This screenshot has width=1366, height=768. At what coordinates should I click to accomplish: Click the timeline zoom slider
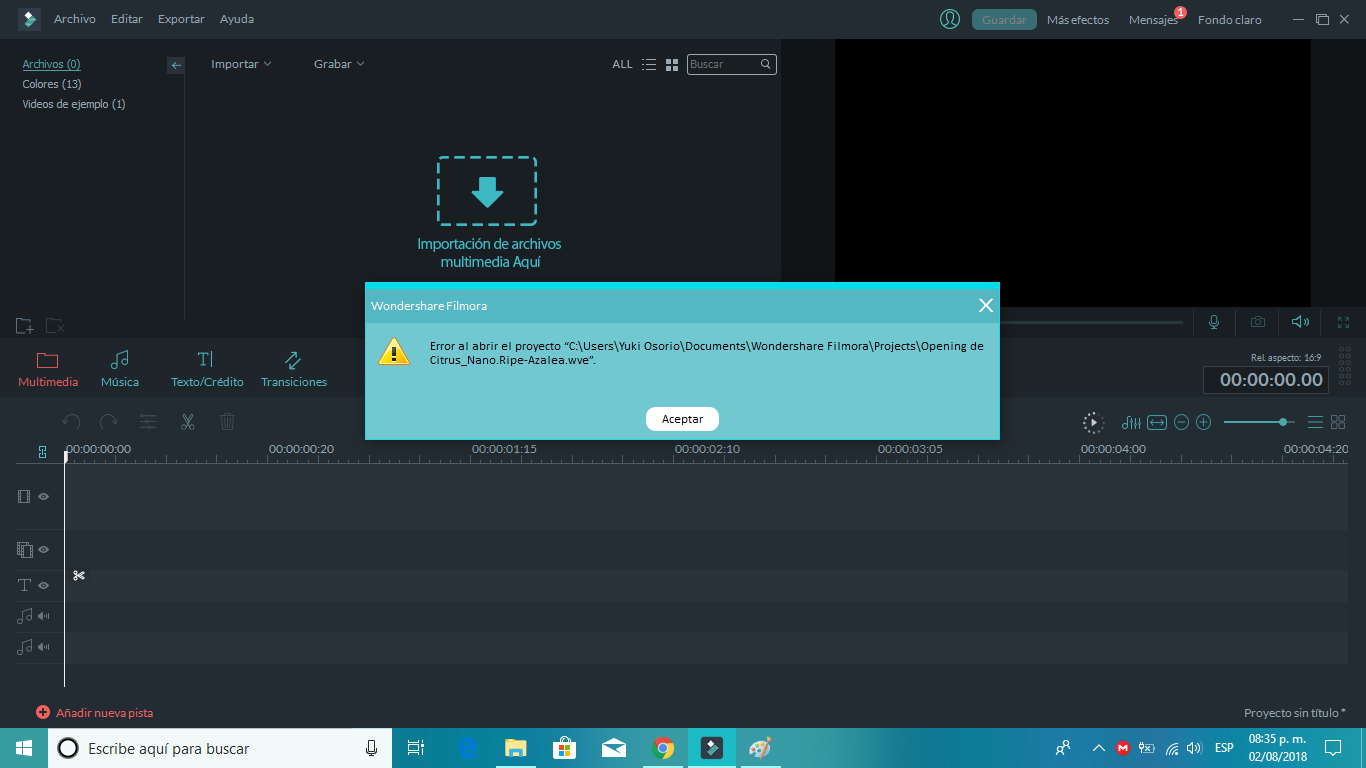pyautogui.click(x=1259, y=422)
